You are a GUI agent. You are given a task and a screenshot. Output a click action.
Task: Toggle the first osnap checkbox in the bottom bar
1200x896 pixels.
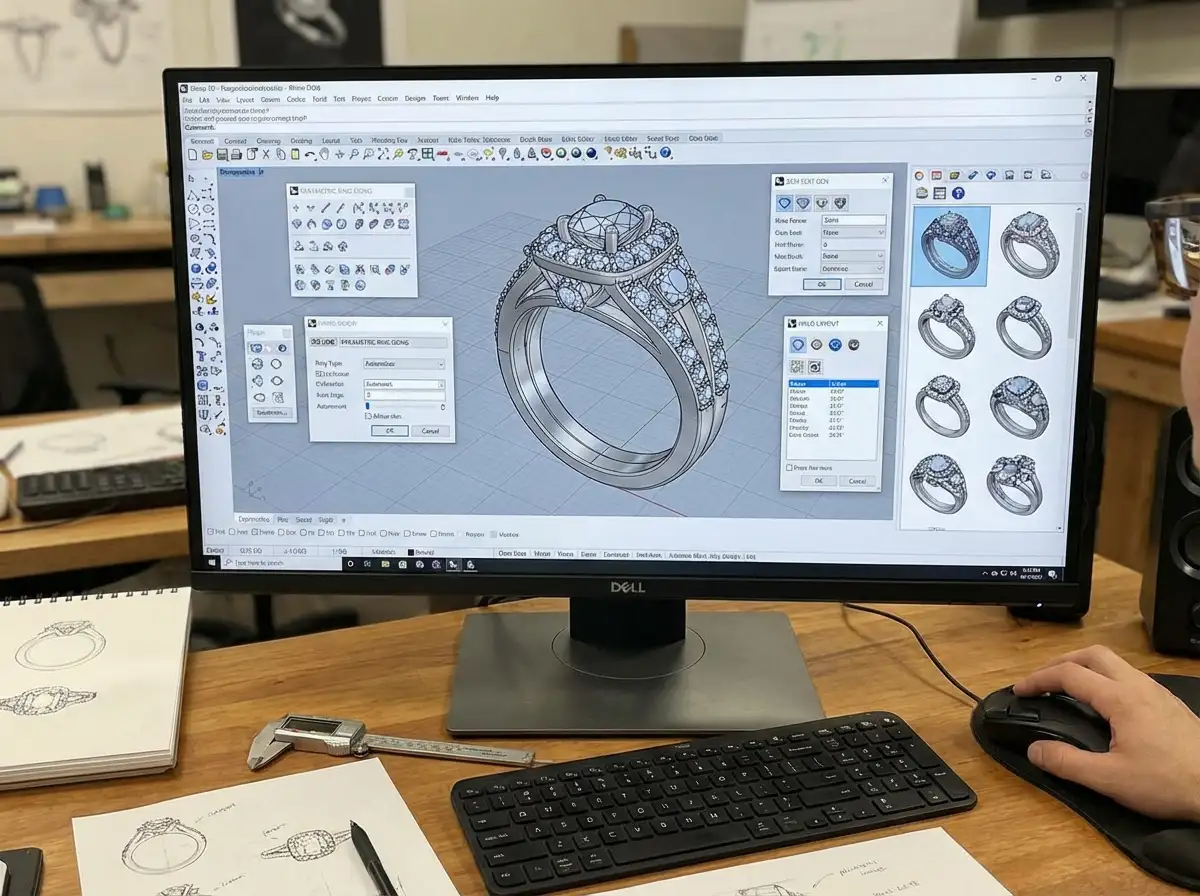pyautogui.click(x=209, y=534)
